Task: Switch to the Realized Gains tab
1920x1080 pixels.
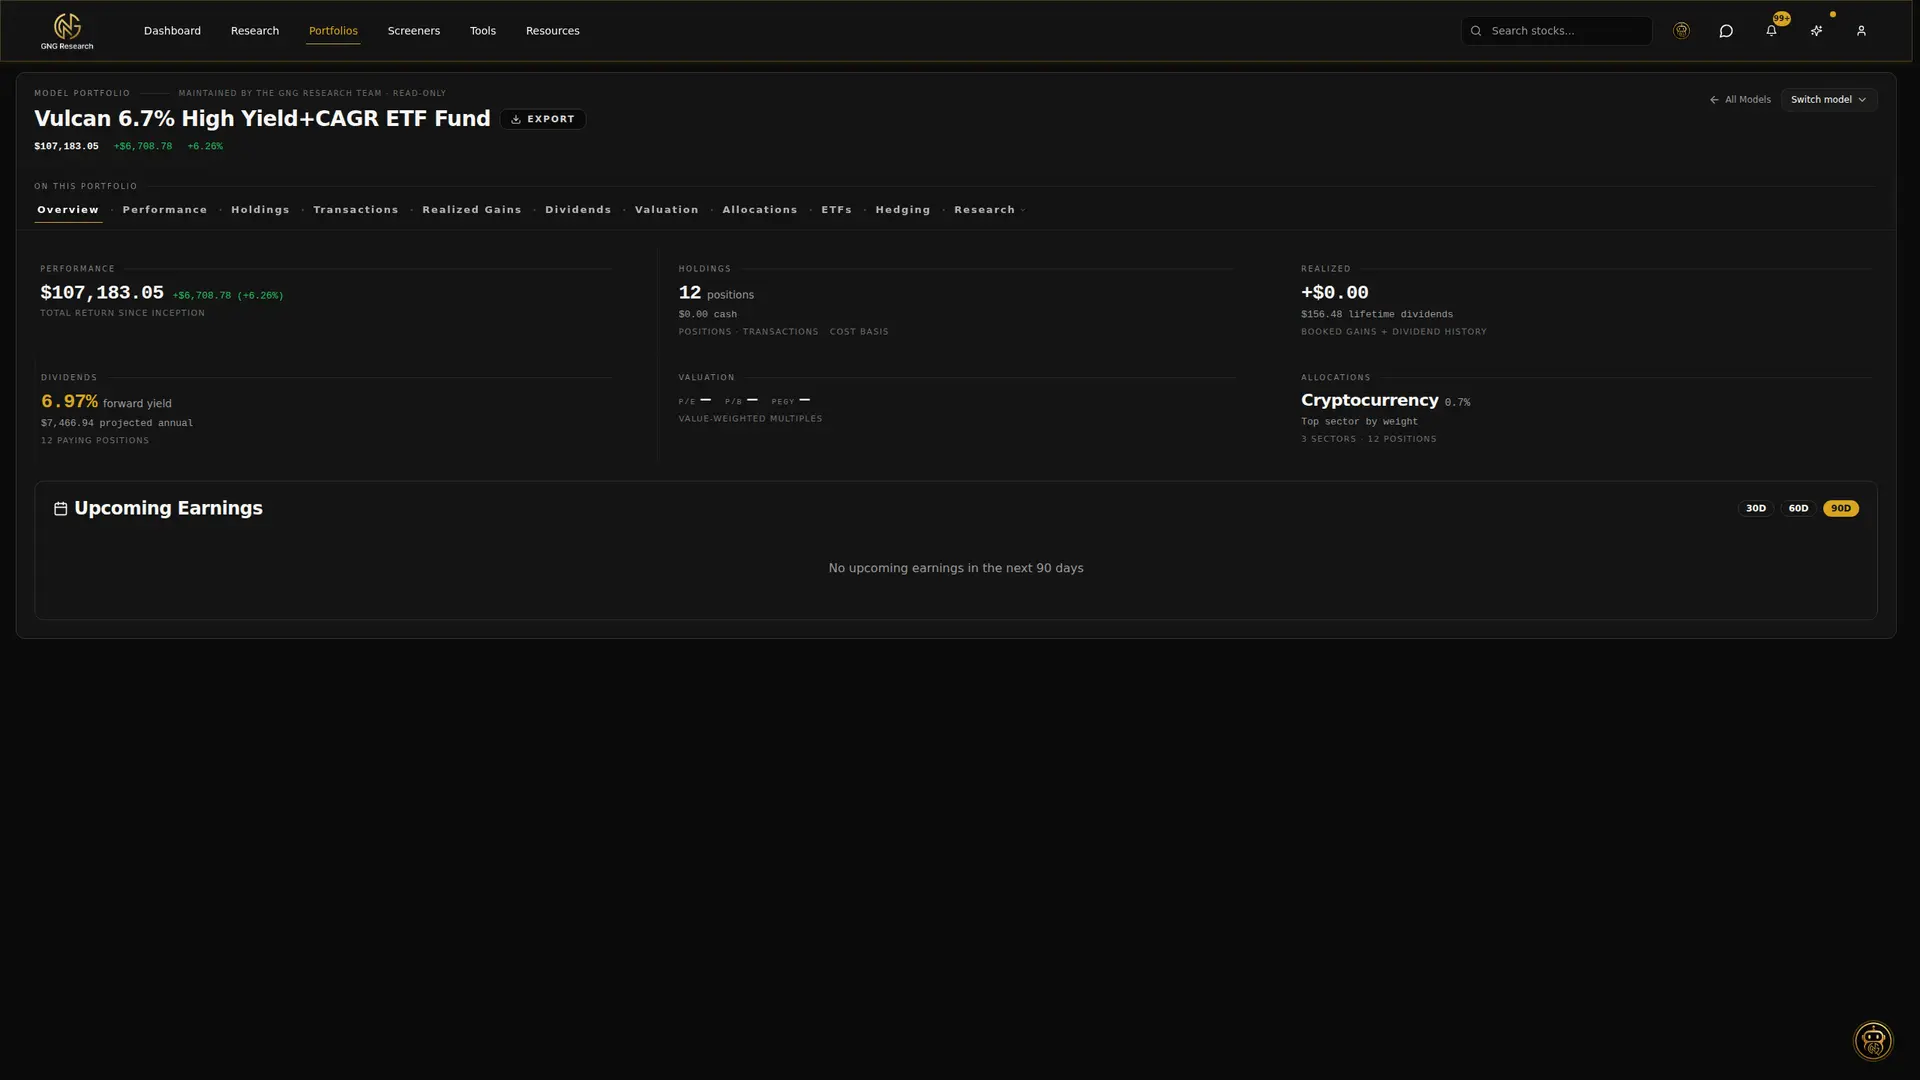Action: (x=472, y=210)
